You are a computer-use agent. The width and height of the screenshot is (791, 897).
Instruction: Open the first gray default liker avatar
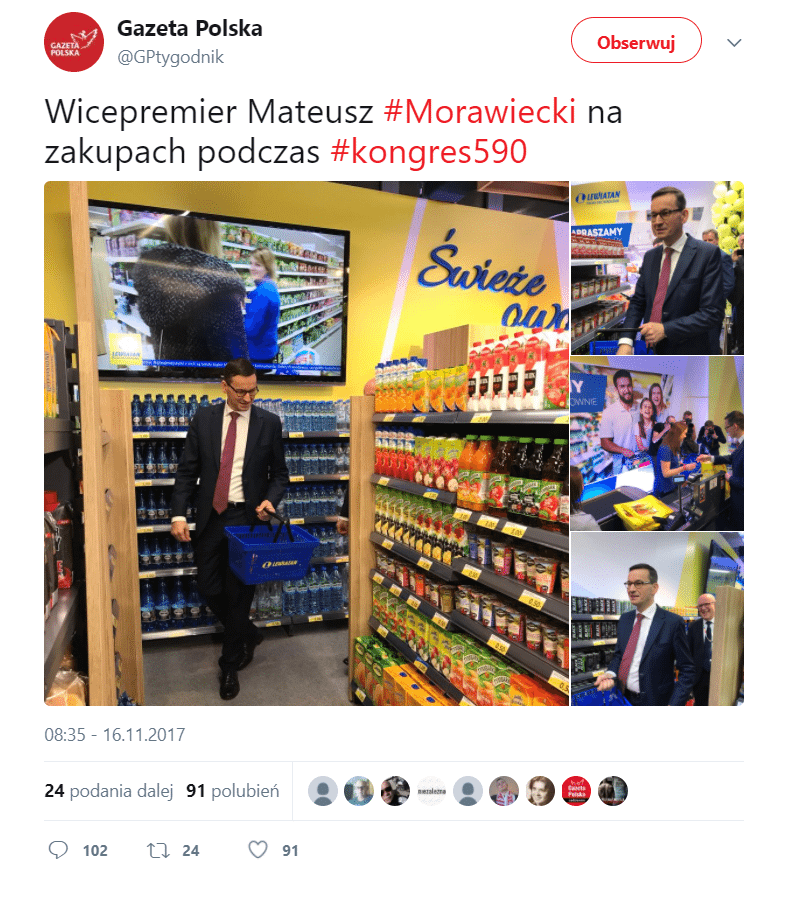click(x=323, y=791)
